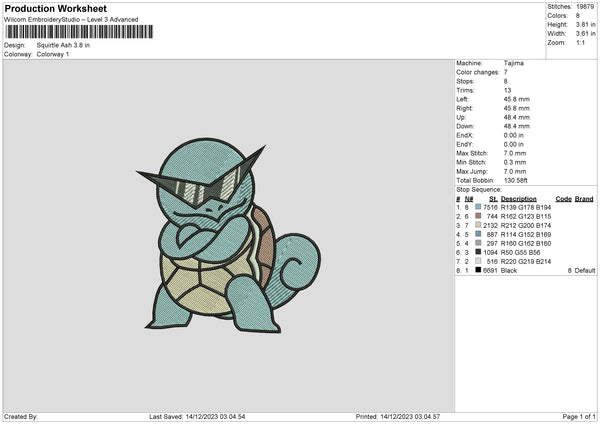
Task: Select the grey 297 thread swatch
Action: pyautogui.click(x=478, y=243)
